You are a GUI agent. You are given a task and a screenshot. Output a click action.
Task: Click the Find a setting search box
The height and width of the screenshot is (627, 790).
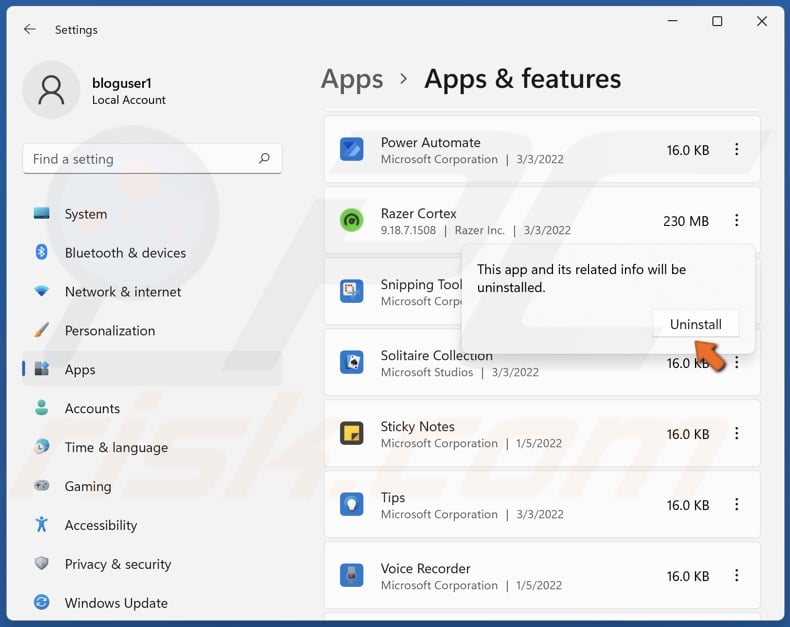152,159
